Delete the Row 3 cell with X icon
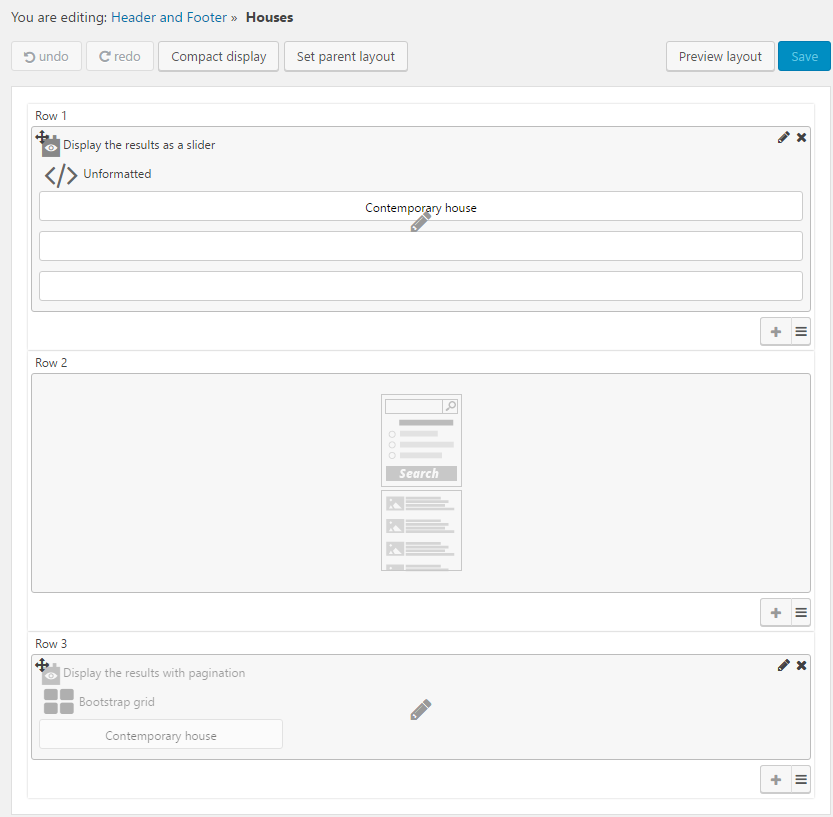Viewport: 833px width, 817px height. pyautogui.click(x=801, y=666)
